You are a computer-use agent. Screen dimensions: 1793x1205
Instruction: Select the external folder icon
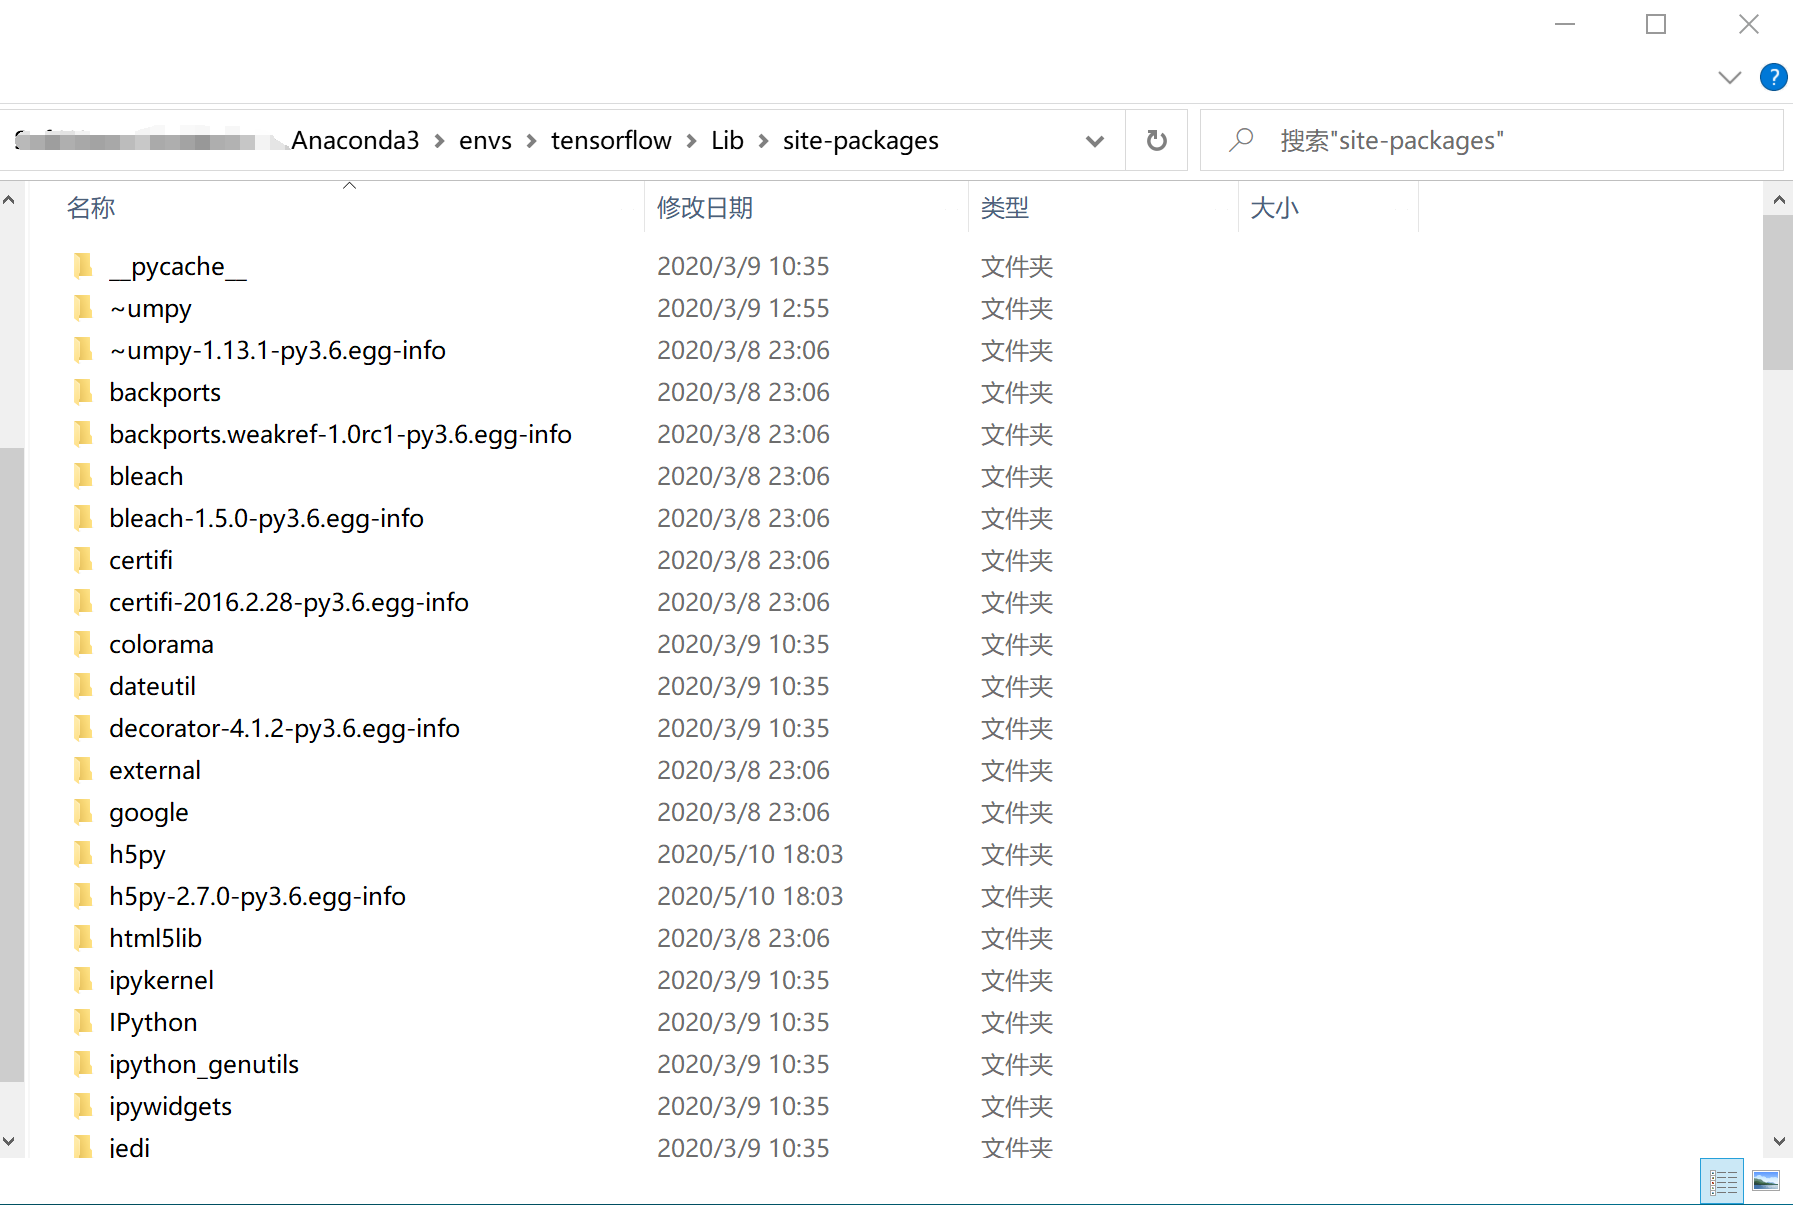click(83, 770)
